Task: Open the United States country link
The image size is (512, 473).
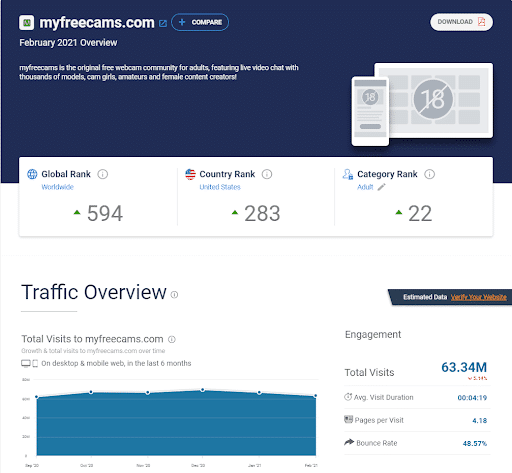Action: click(220, 187)
